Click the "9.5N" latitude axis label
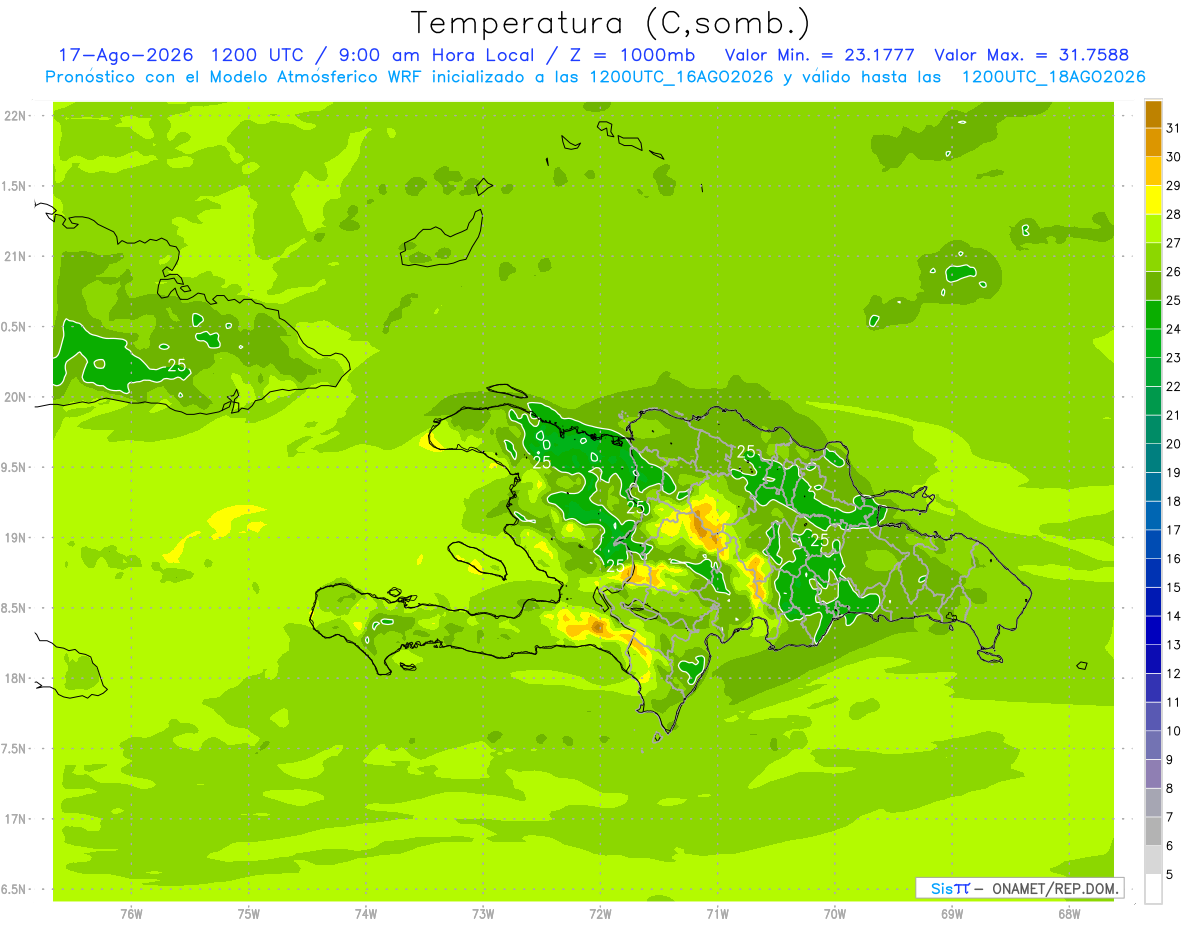 coord(15,467)
